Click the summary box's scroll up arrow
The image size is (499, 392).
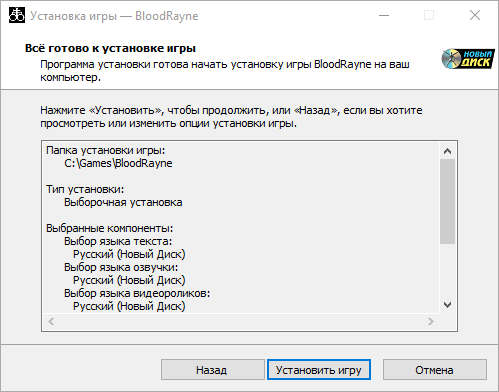click(x=447, y=151)
